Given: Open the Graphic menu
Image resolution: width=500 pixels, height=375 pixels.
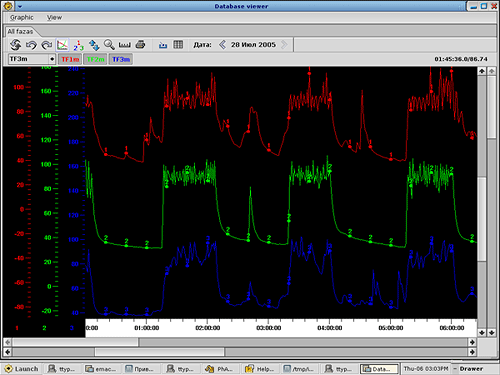Looking at the screenshot, I should click(x=22, y=17).
